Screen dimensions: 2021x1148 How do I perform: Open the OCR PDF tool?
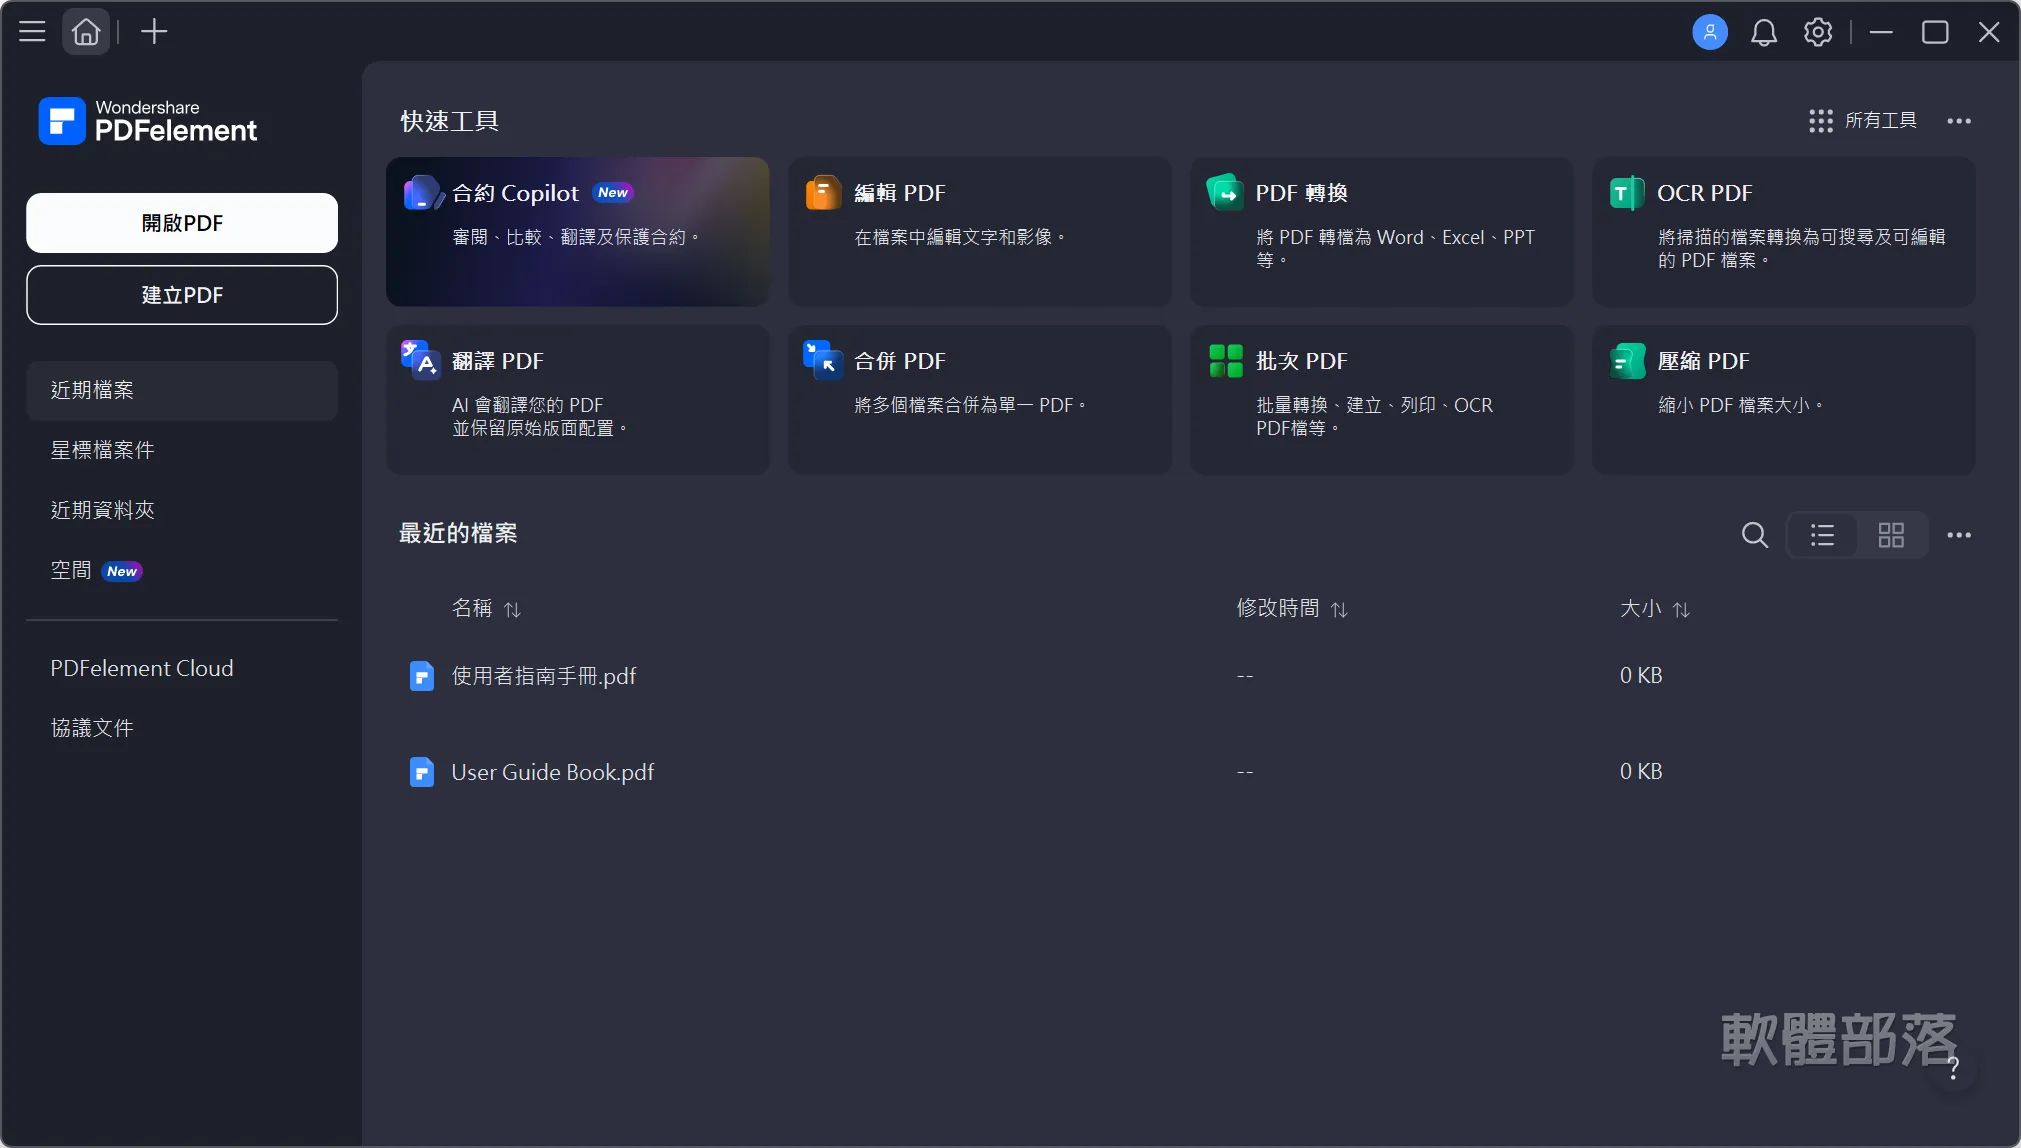coord(1783,231)
